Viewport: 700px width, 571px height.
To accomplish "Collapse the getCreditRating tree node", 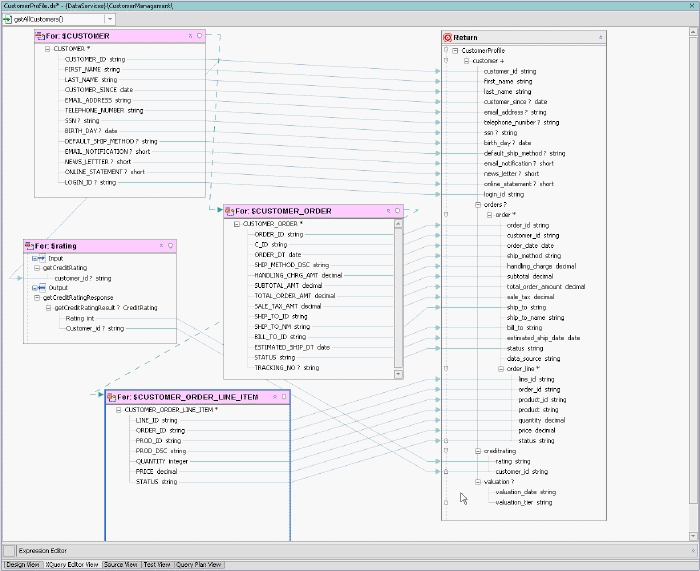I will point(37,268).
